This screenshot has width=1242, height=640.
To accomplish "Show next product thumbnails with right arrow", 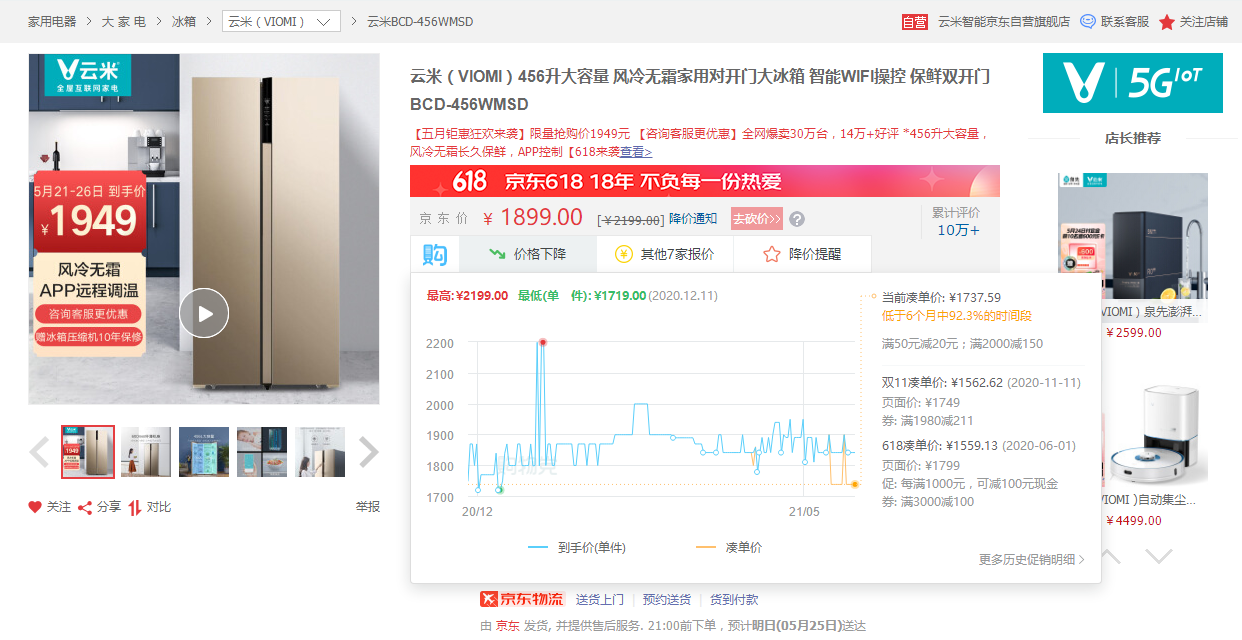I will pos(369,452).
